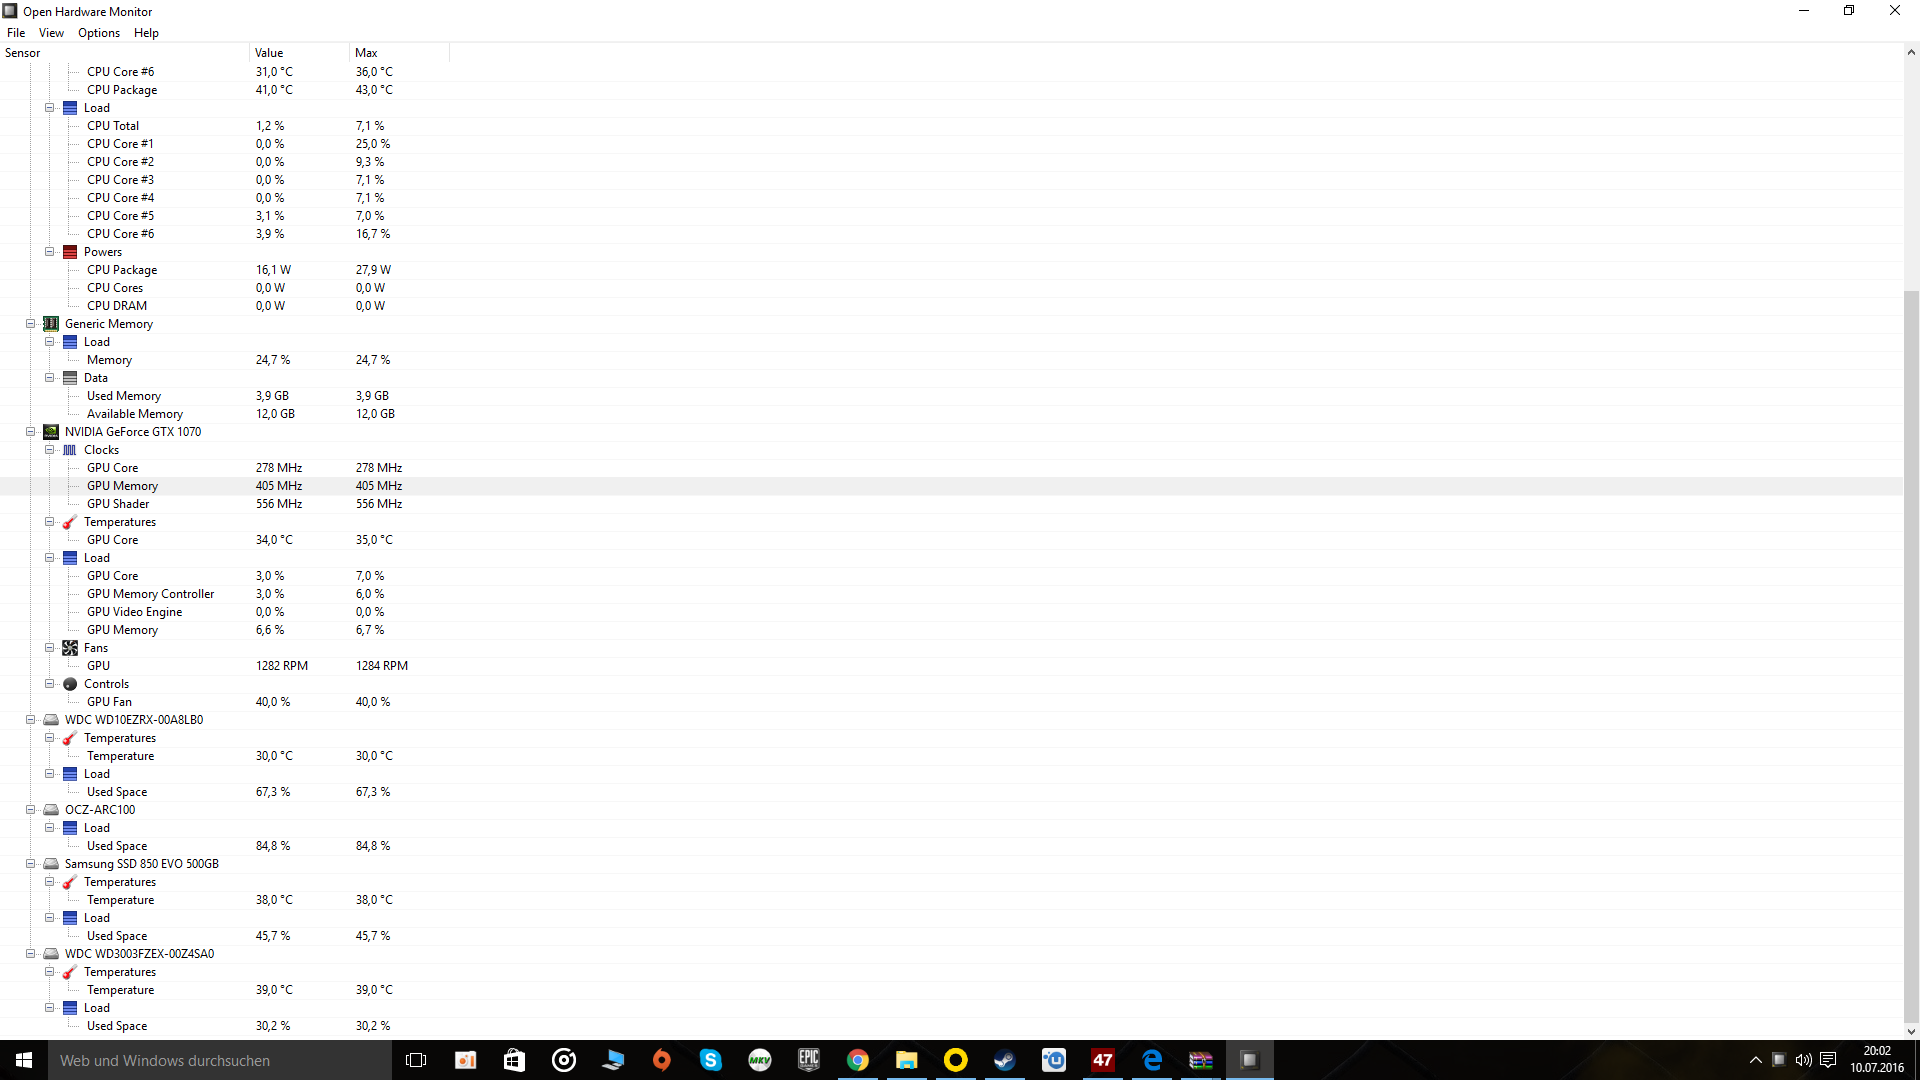Image resolution: width=1920 pixels, height=1080 pixels.
Task: Click the Fans category icon
Action: [70, 648]
